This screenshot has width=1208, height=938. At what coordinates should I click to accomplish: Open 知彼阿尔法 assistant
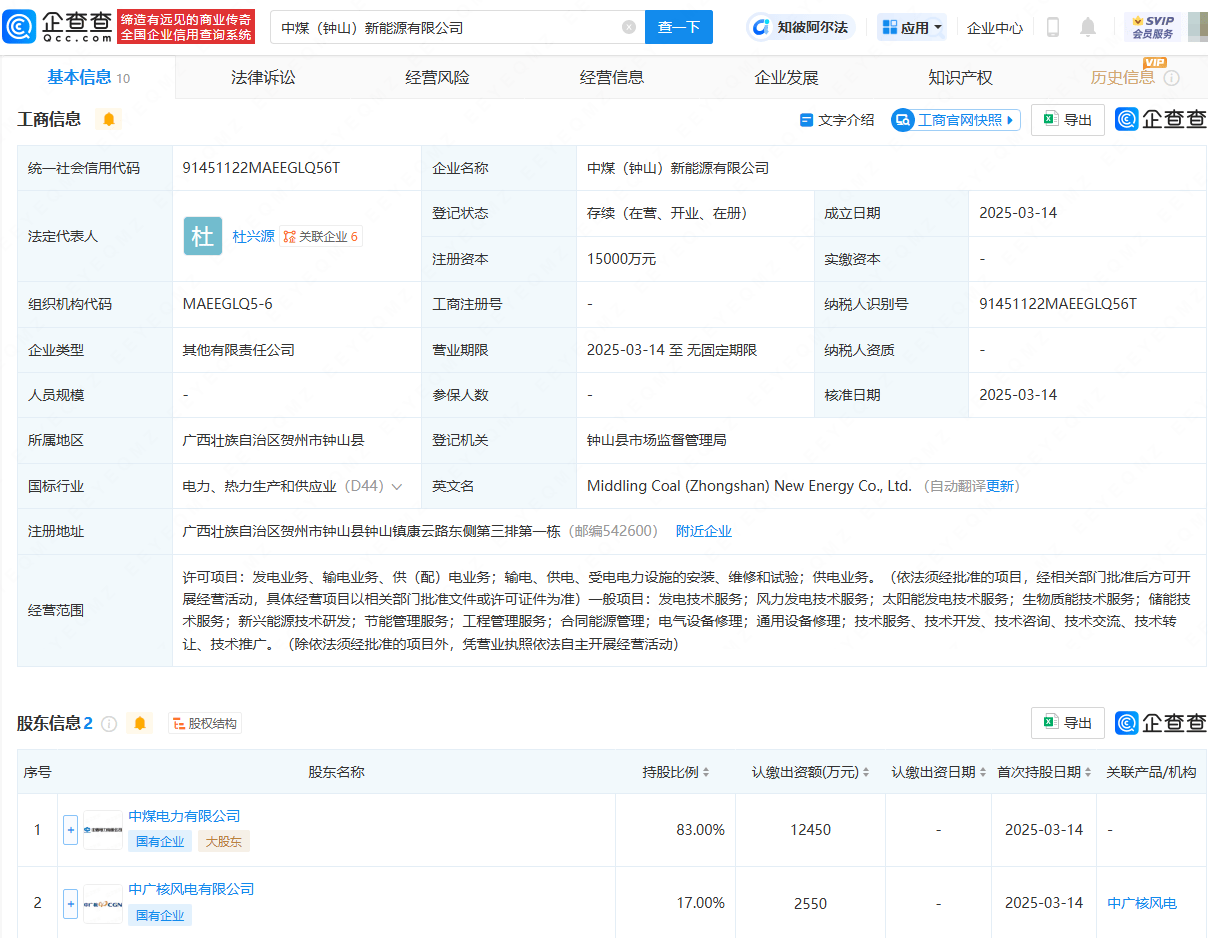[800, 28]
